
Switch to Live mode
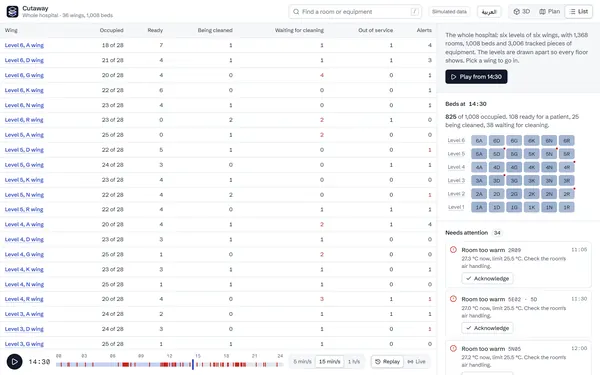(416, 362)
